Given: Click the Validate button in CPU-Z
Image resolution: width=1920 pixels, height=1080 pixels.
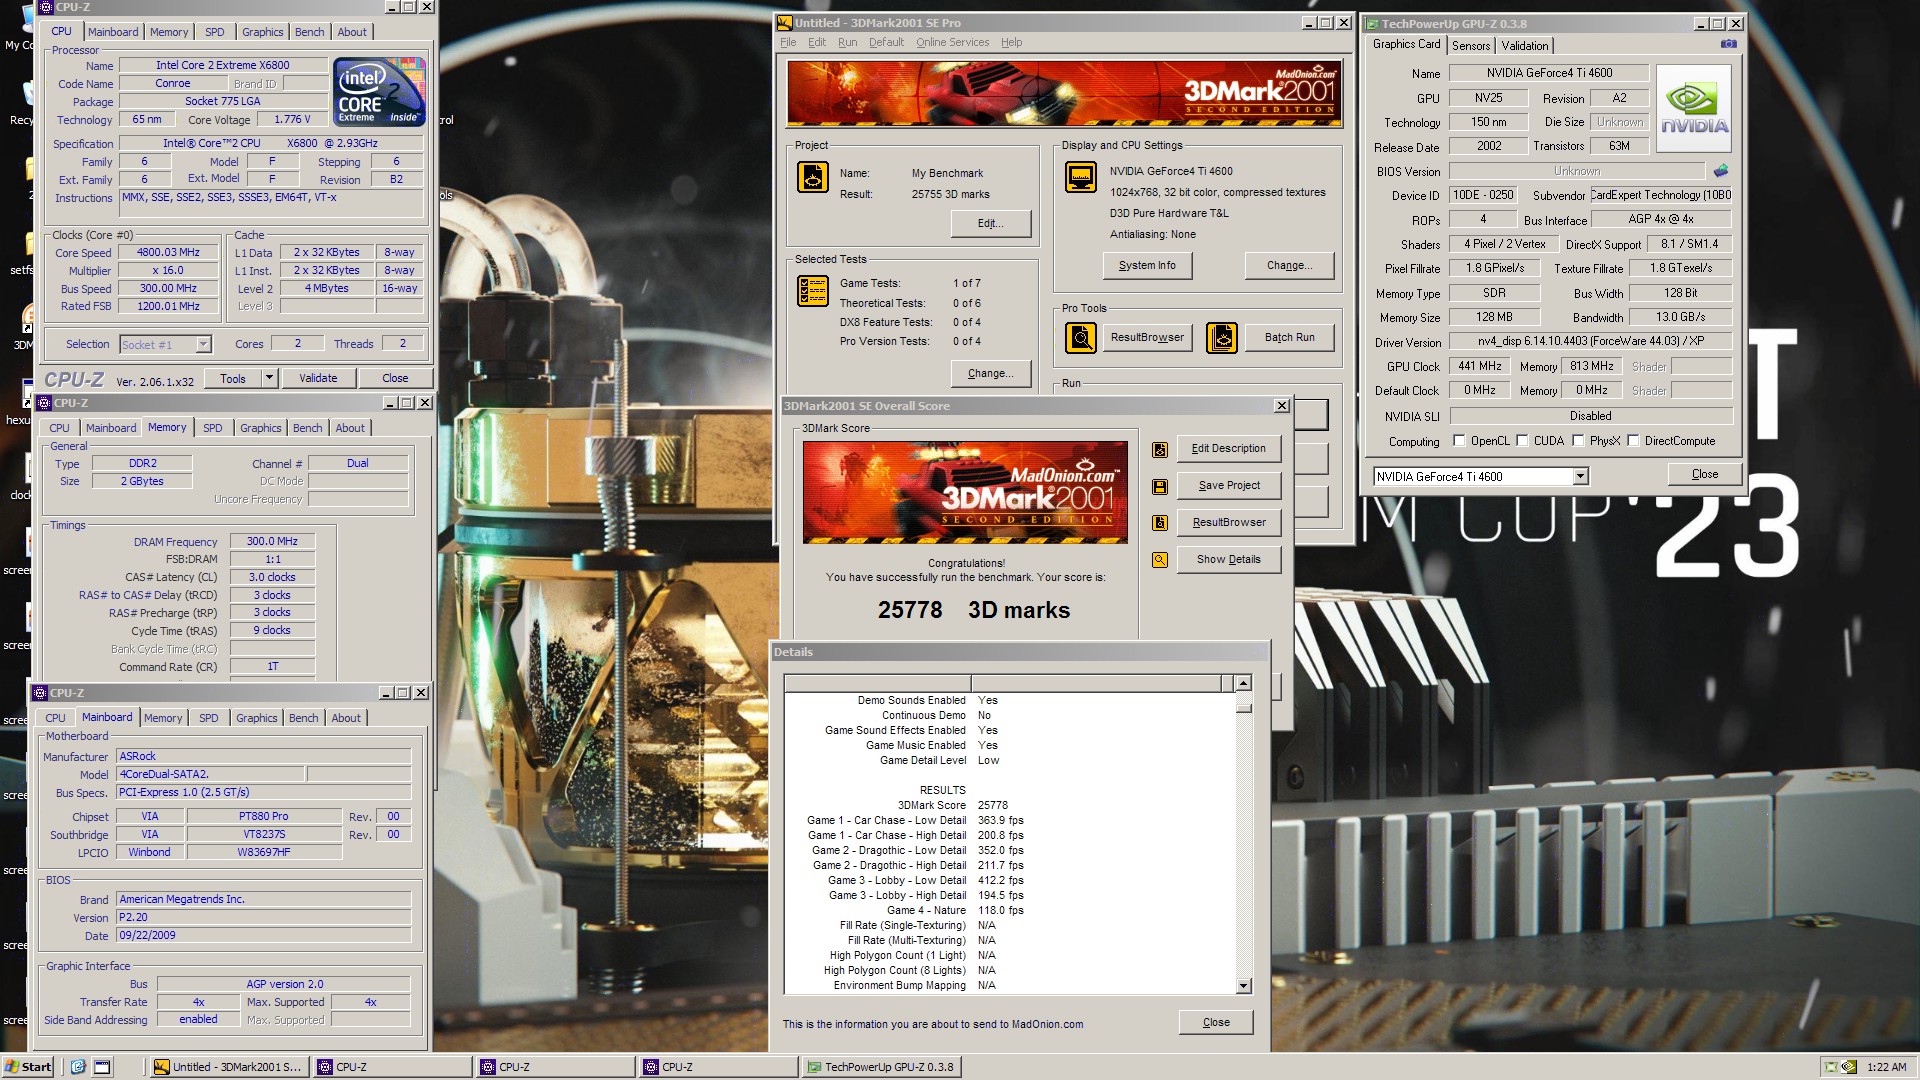Looking at the screenshot, I should [318, 379].
